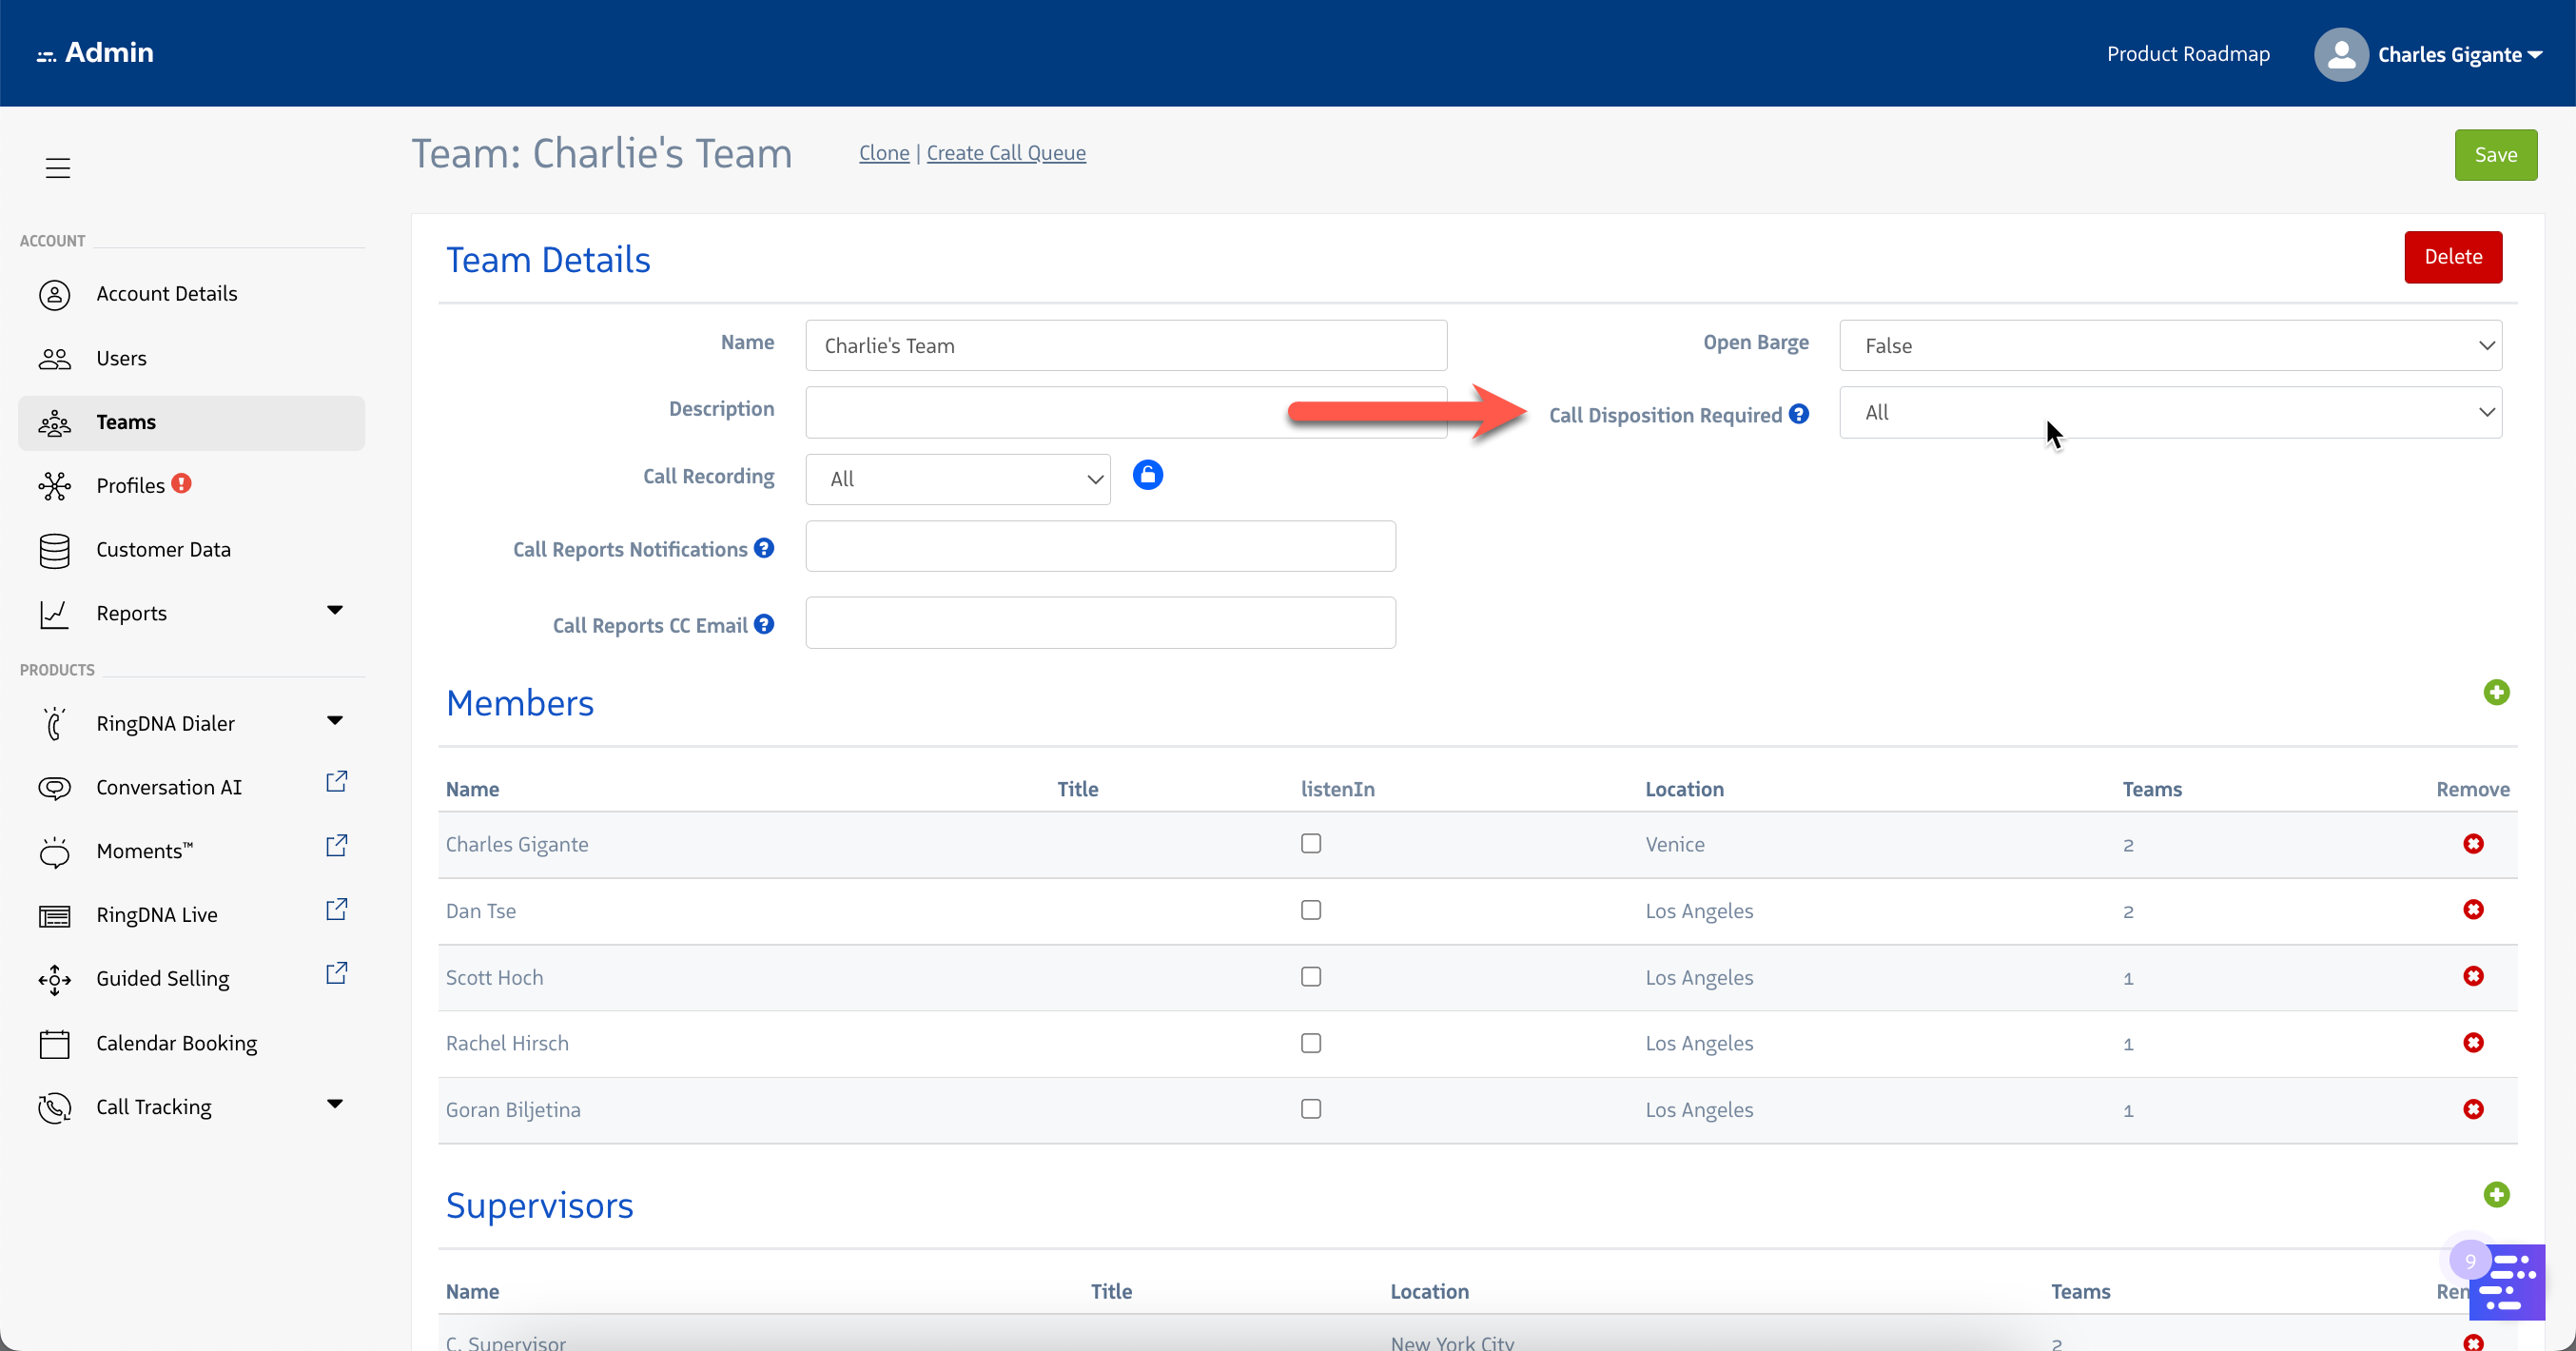Go to Customer Data in sidebar
This screenshot has height=1351, width=2576.
click(163, 549)
